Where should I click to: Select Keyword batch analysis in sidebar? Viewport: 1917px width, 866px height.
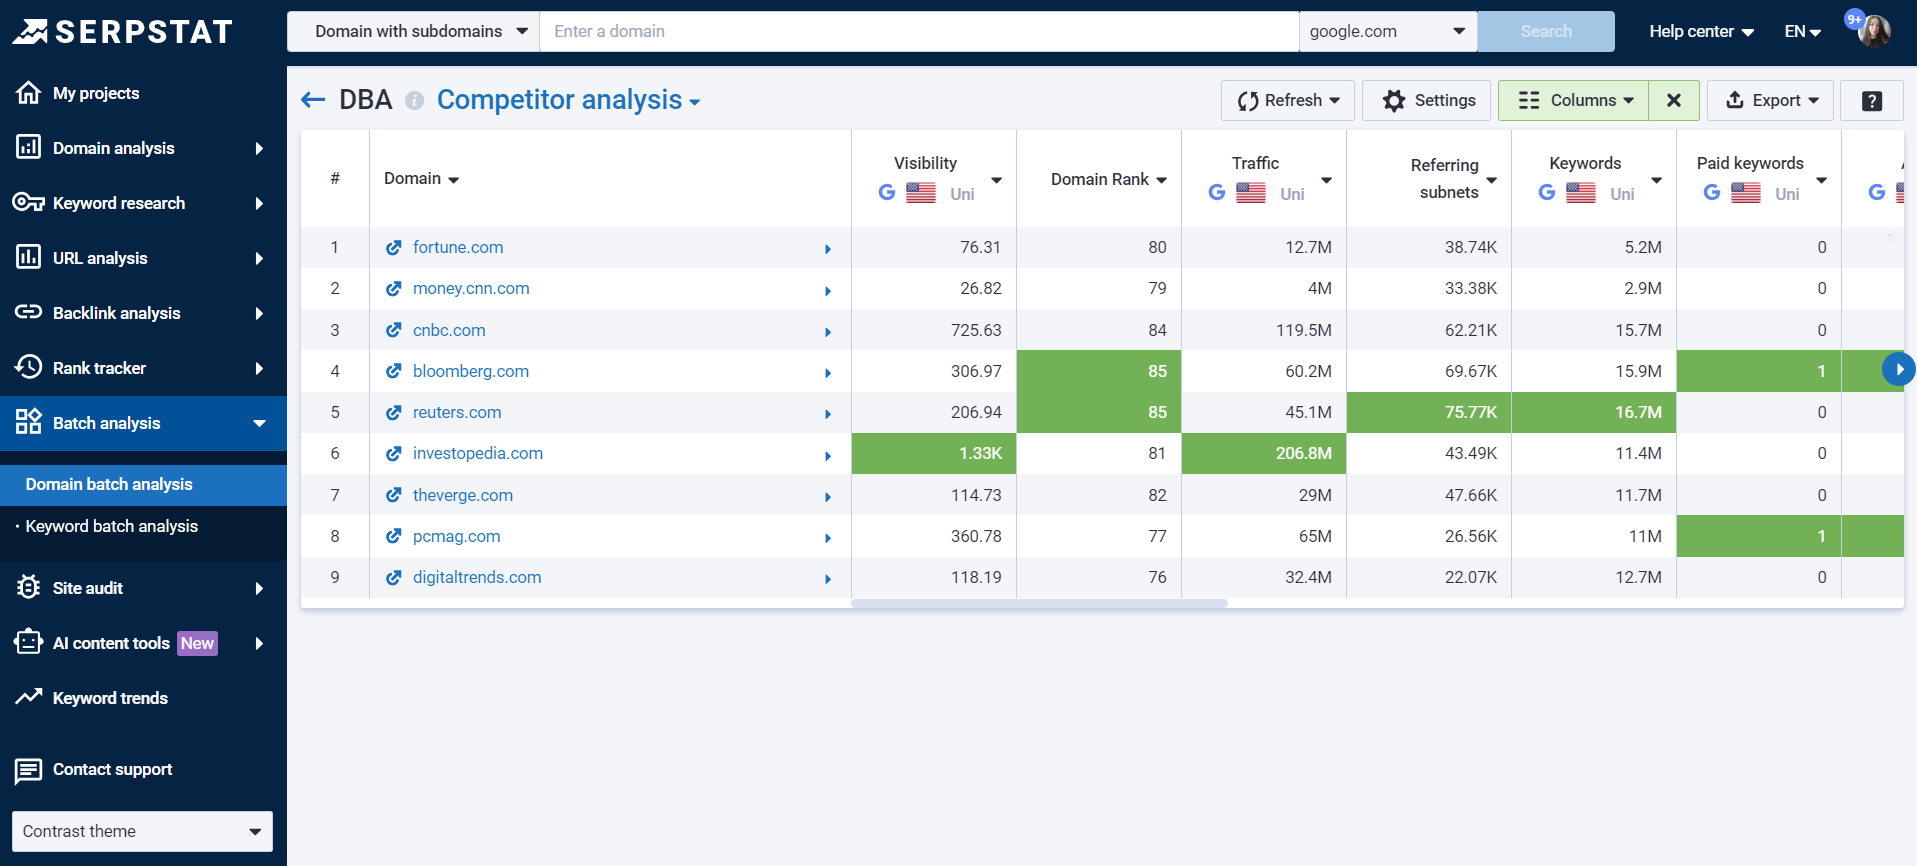tap(112, 526)
